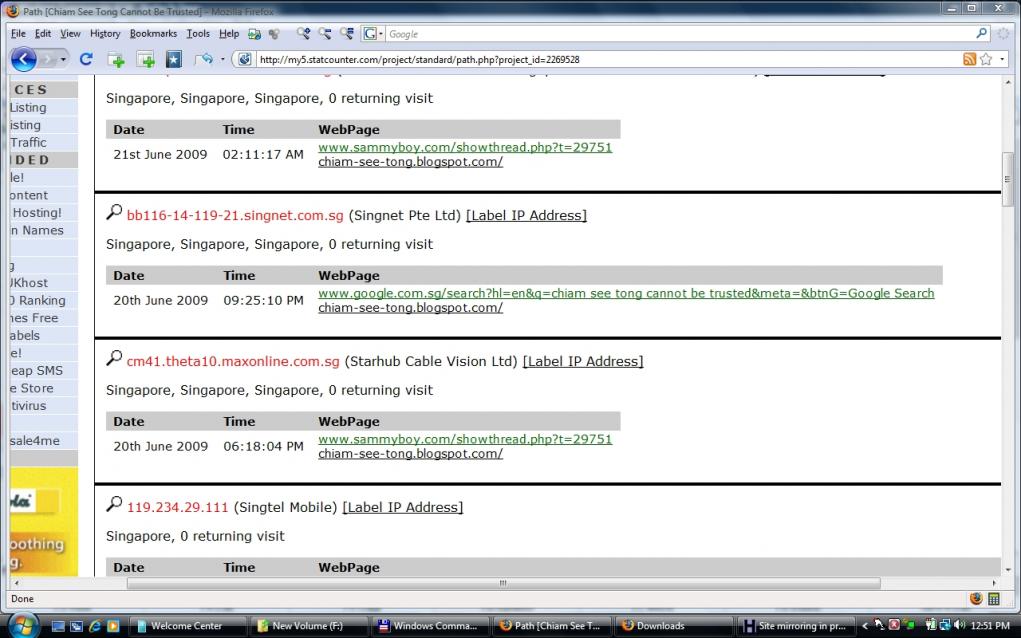
Task: Open the History menu
Action: pyautogui.click(x=105, y=34)
